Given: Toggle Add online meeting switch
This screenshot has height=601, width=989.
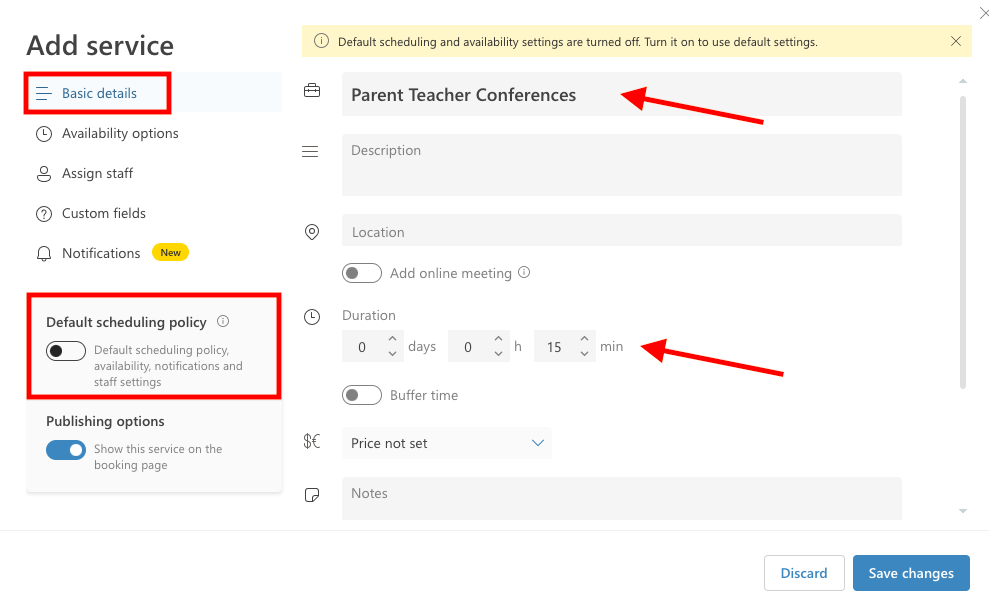Looking at the screenshot, I should (x=361, y=273).
